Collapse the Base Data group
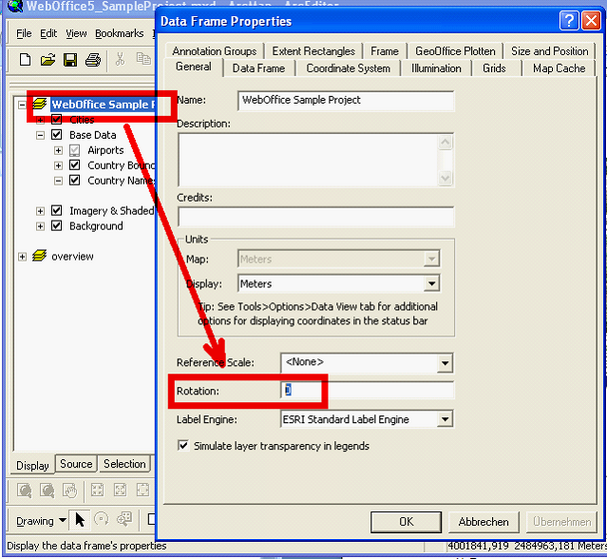The width and height of the screenshot is (607, 559). tap(40, 135)
